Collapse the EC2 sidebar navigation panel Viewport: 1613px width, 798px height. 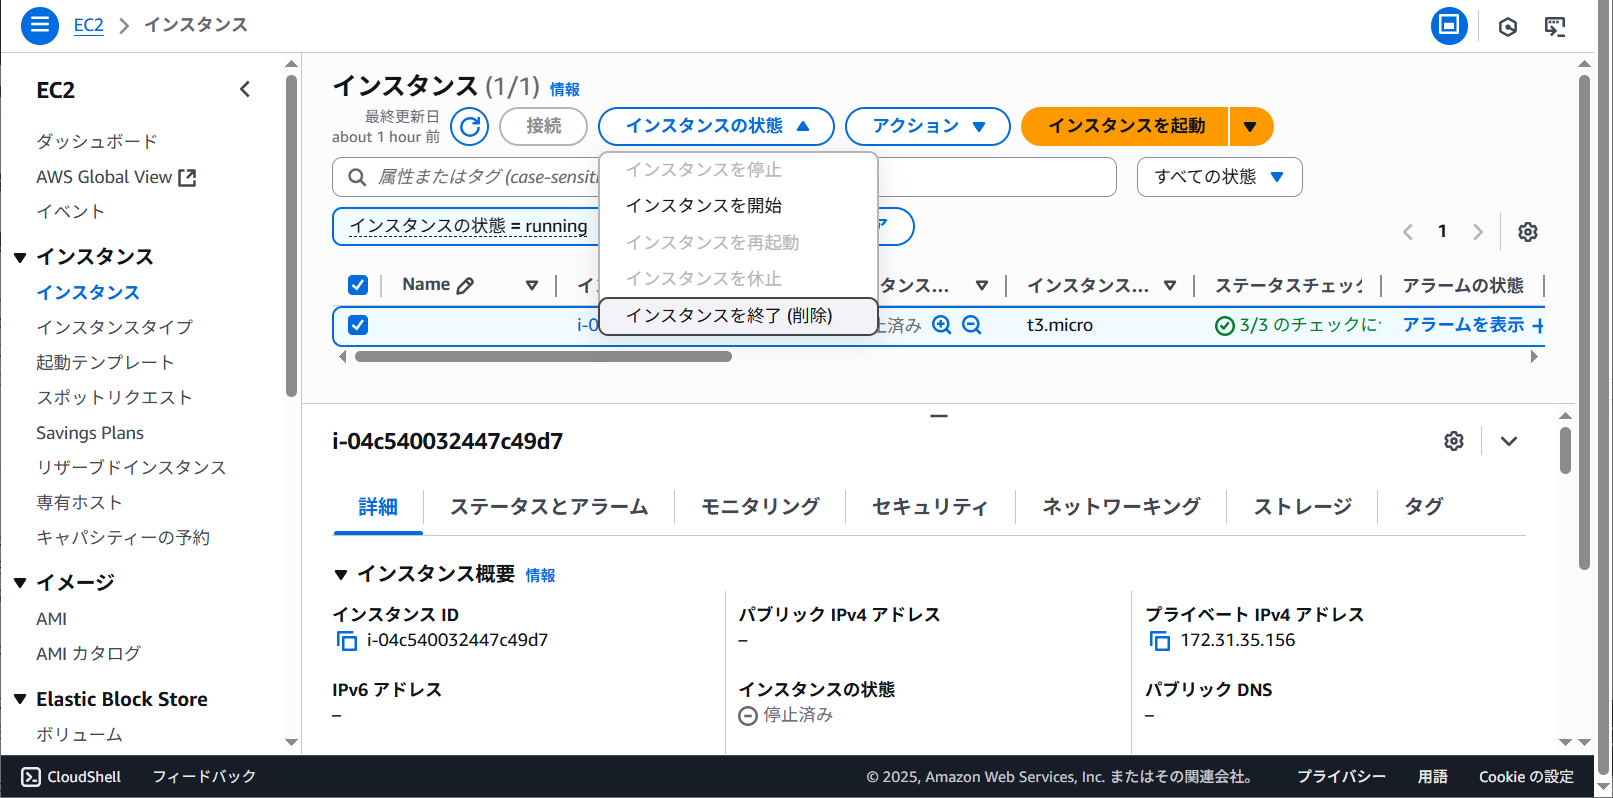click(x=245, y=90)
